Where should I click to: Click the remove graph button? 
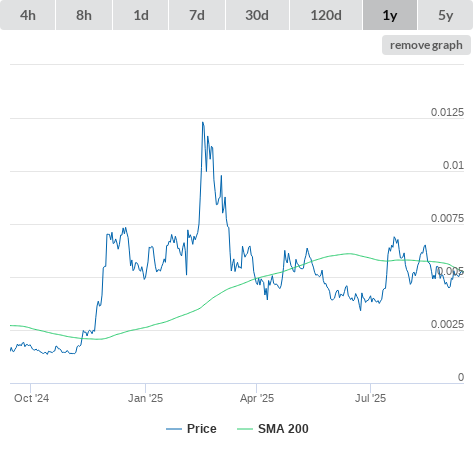(426, 45)
